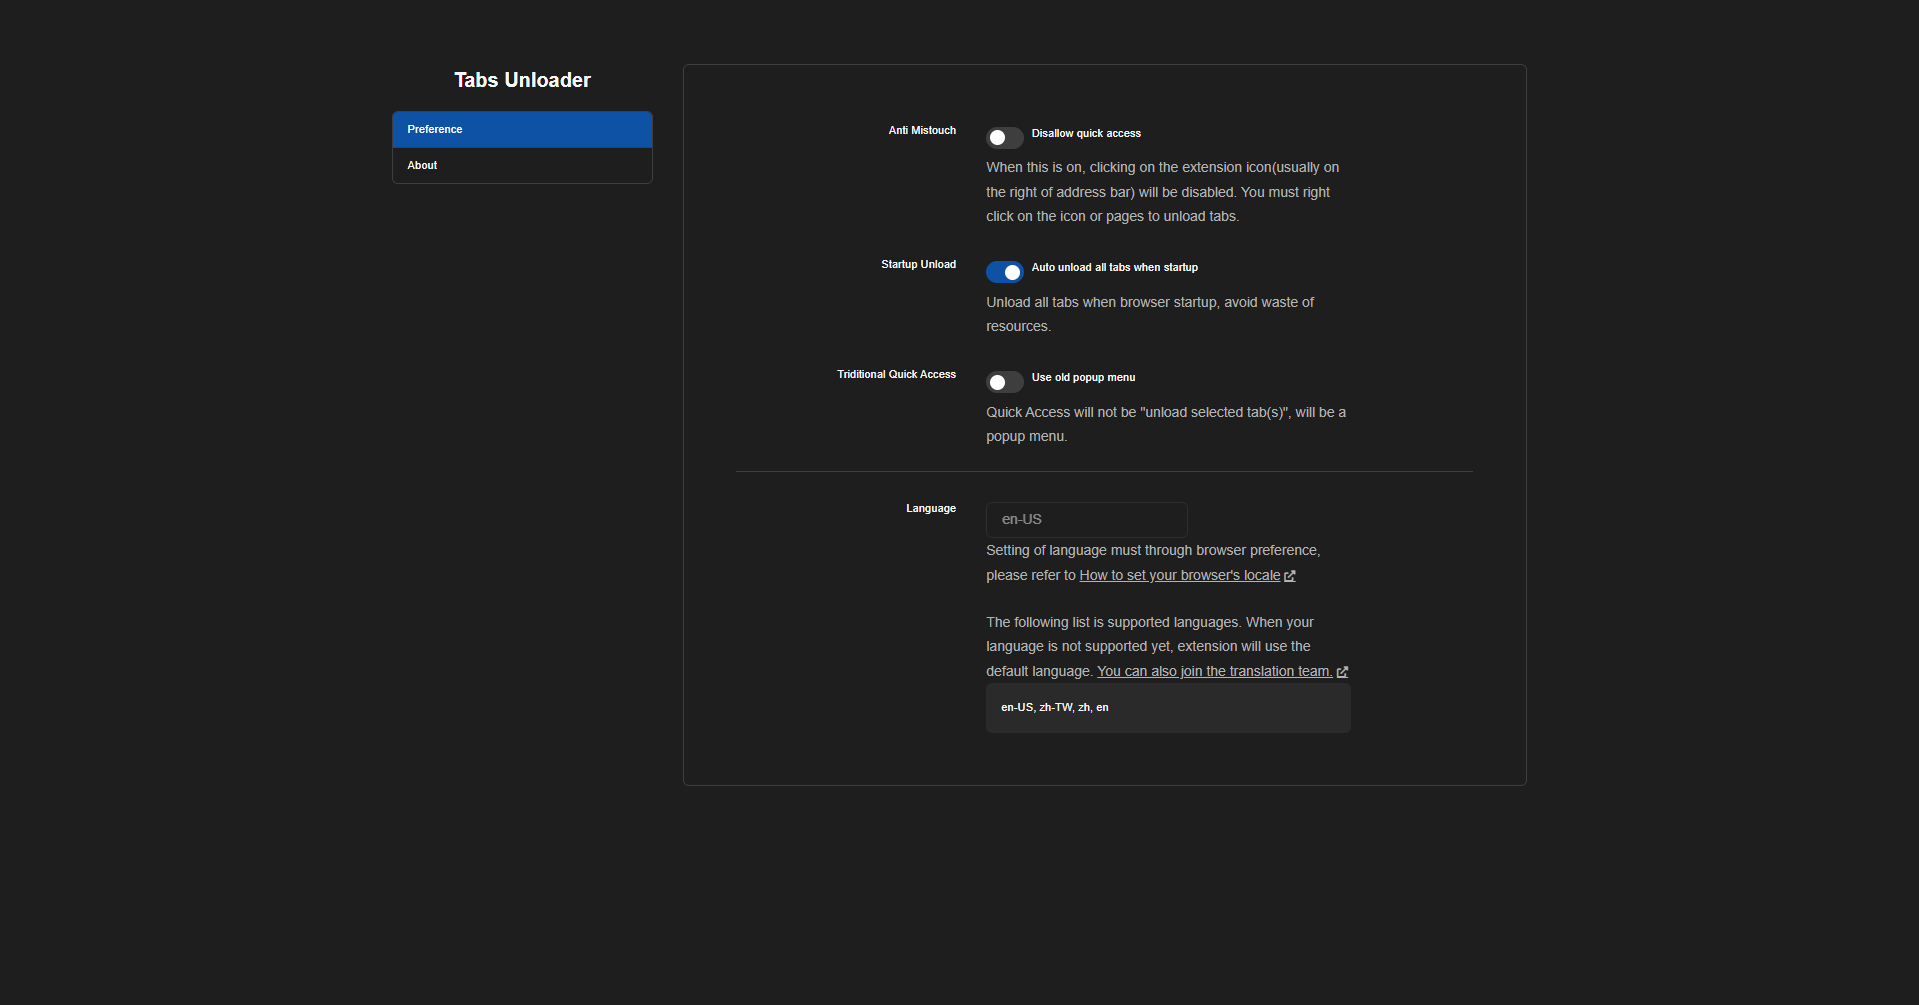Image resolution: width=1919 pixels, height=1005 pixels.
Task: Click the Auto unload all tabs when startup text
Action: coord(1114,268)
